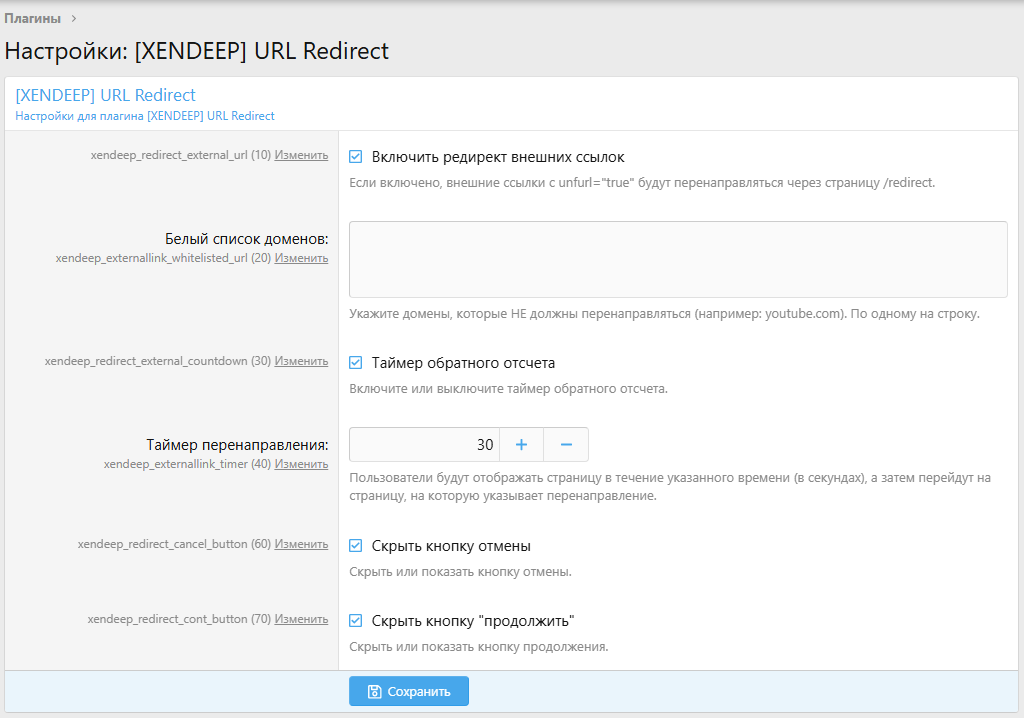Open Изменить for xendeep_redirect_external_url option

point(301,155)
